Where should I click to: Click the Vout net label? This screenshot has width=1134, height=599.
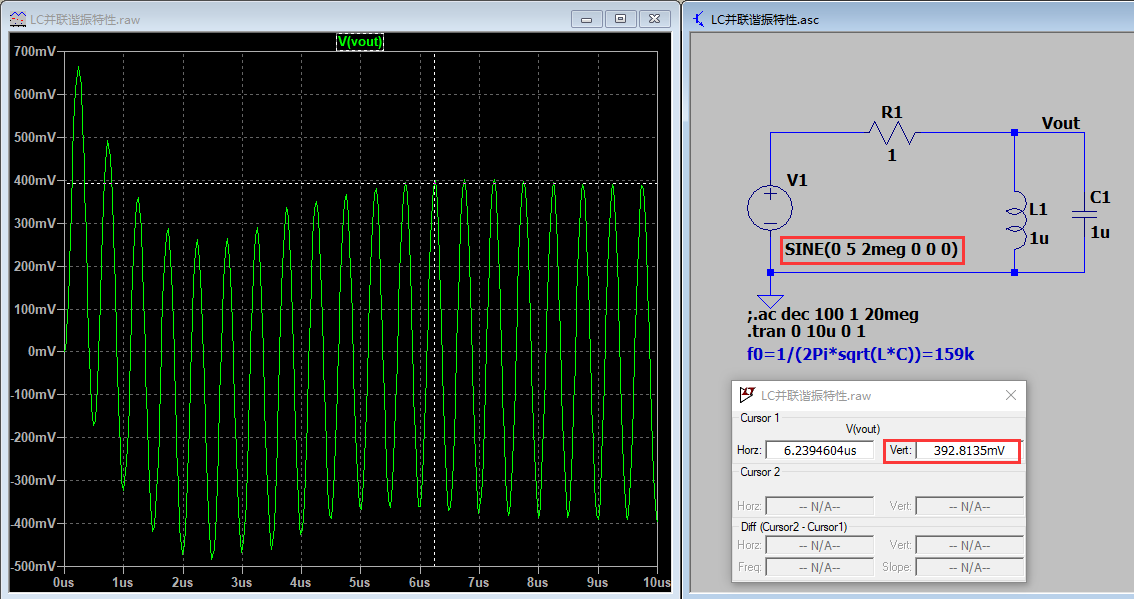[x=1060, y=123]
